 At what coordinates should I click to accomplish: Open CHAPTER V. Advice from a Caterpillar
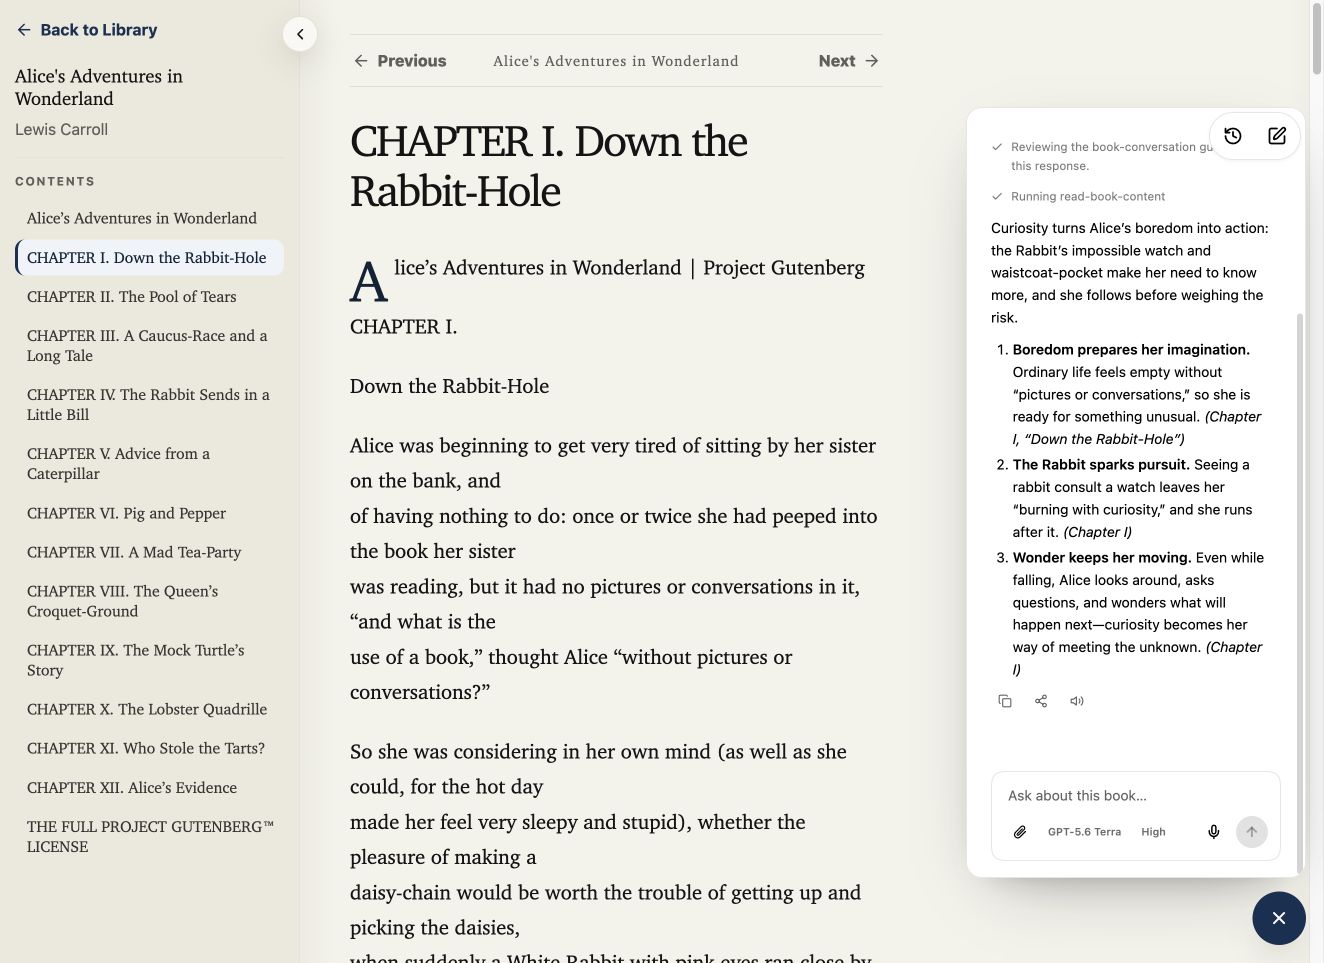click(150, 464)
